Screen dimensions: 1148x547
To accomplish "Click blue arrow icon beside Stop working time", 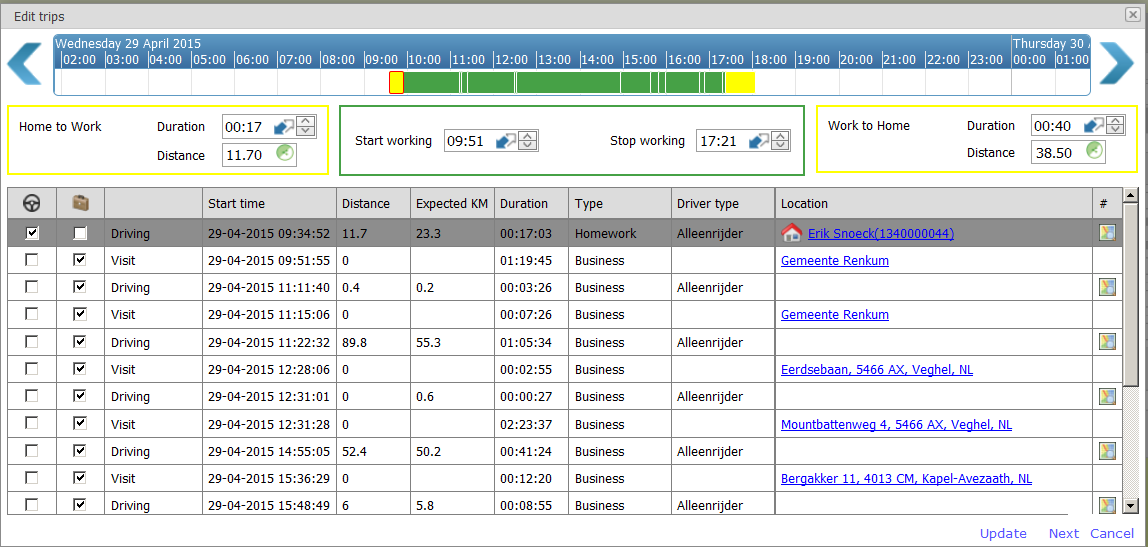I will [759, 141].
